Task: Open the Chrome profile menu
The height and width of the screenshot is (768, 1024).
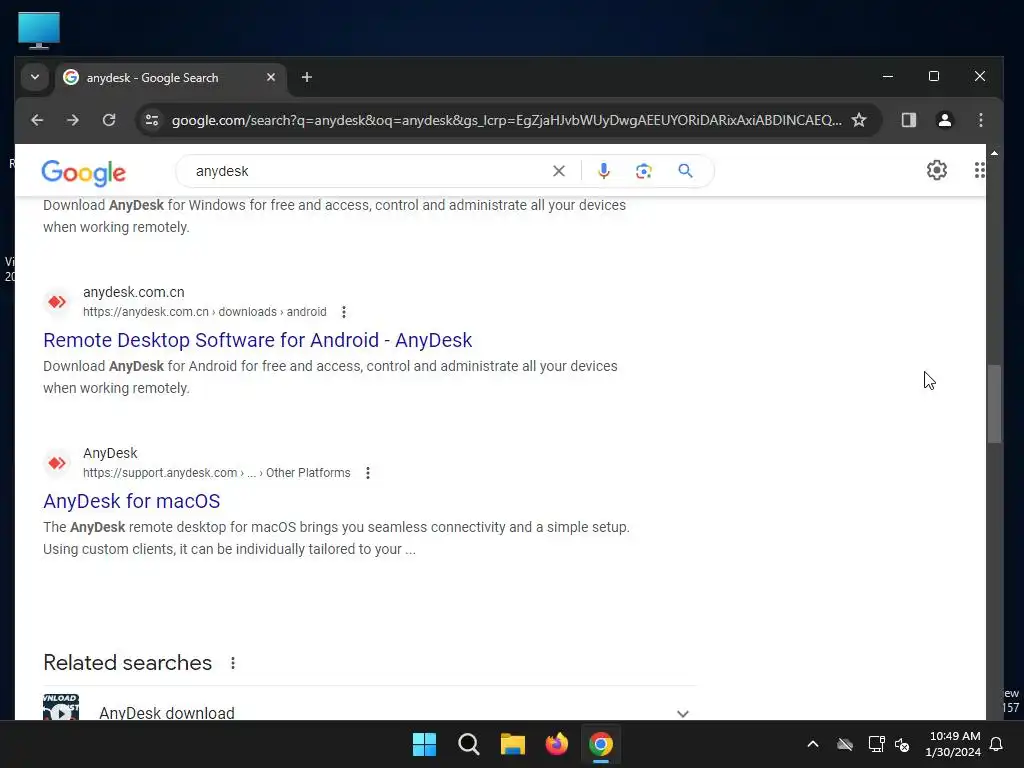Action: 944,120
